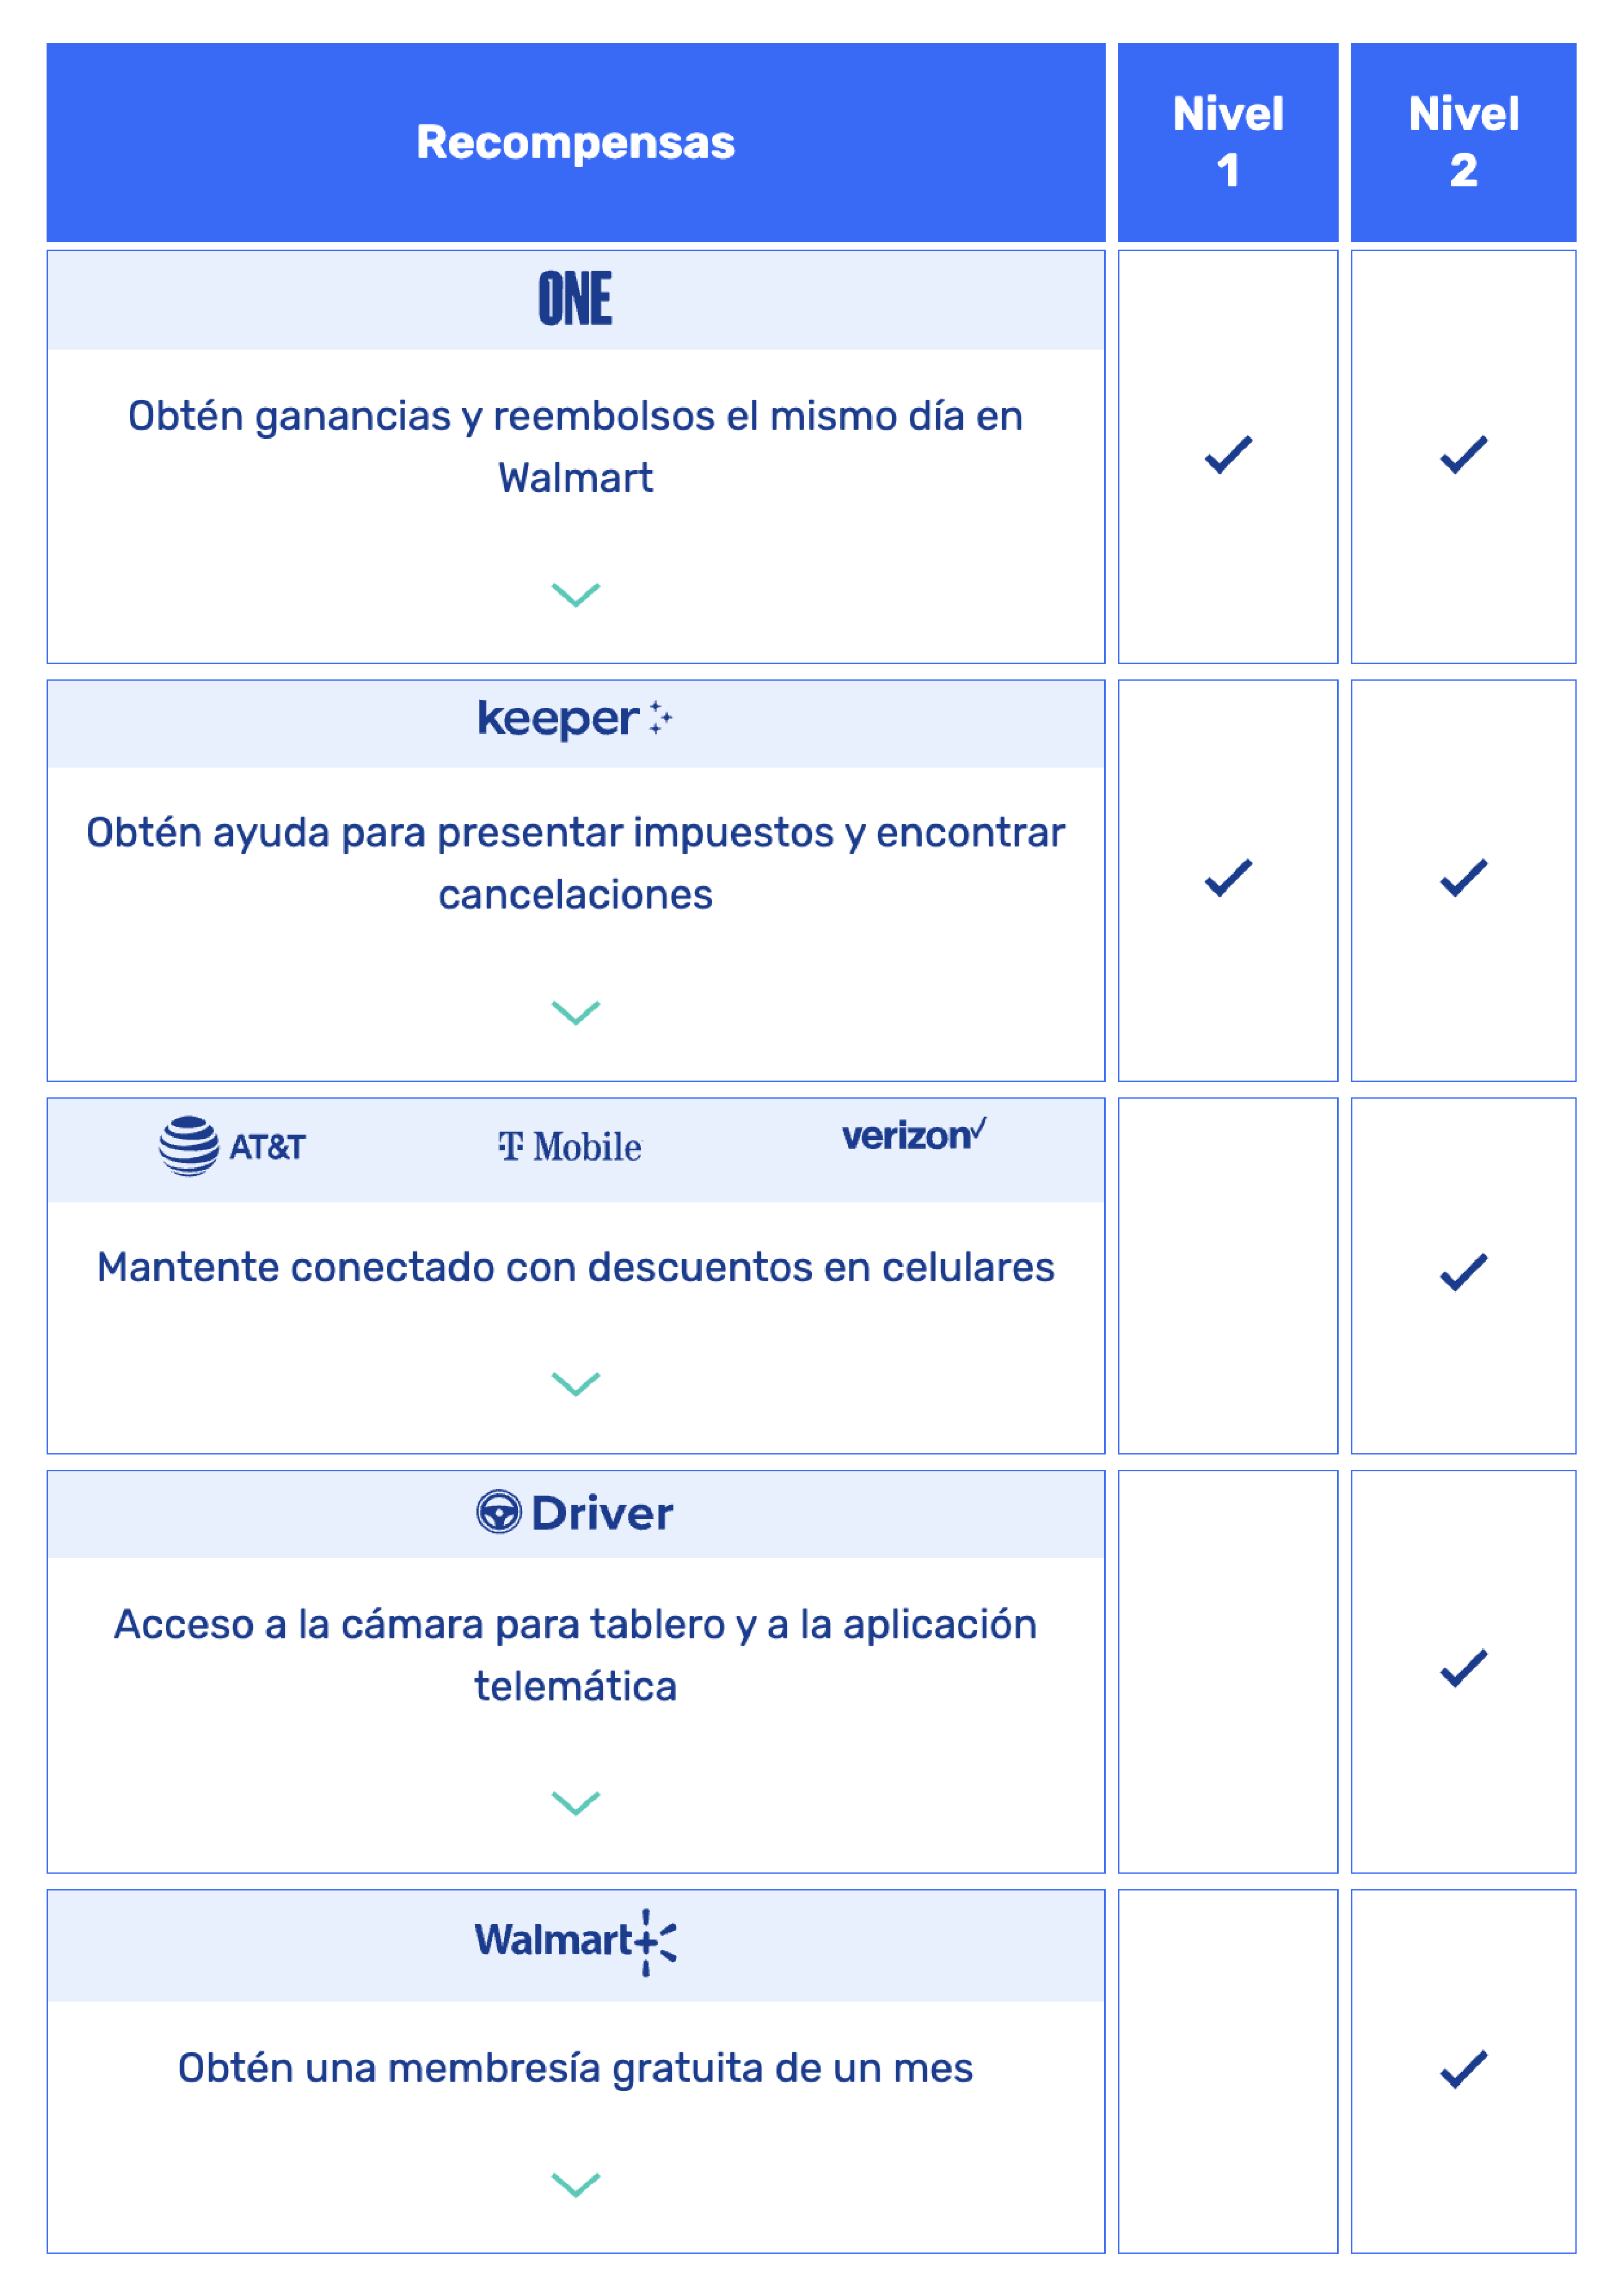Expand the Driver dashcam reward details

pyautogui.click(x=576, y=1803)
